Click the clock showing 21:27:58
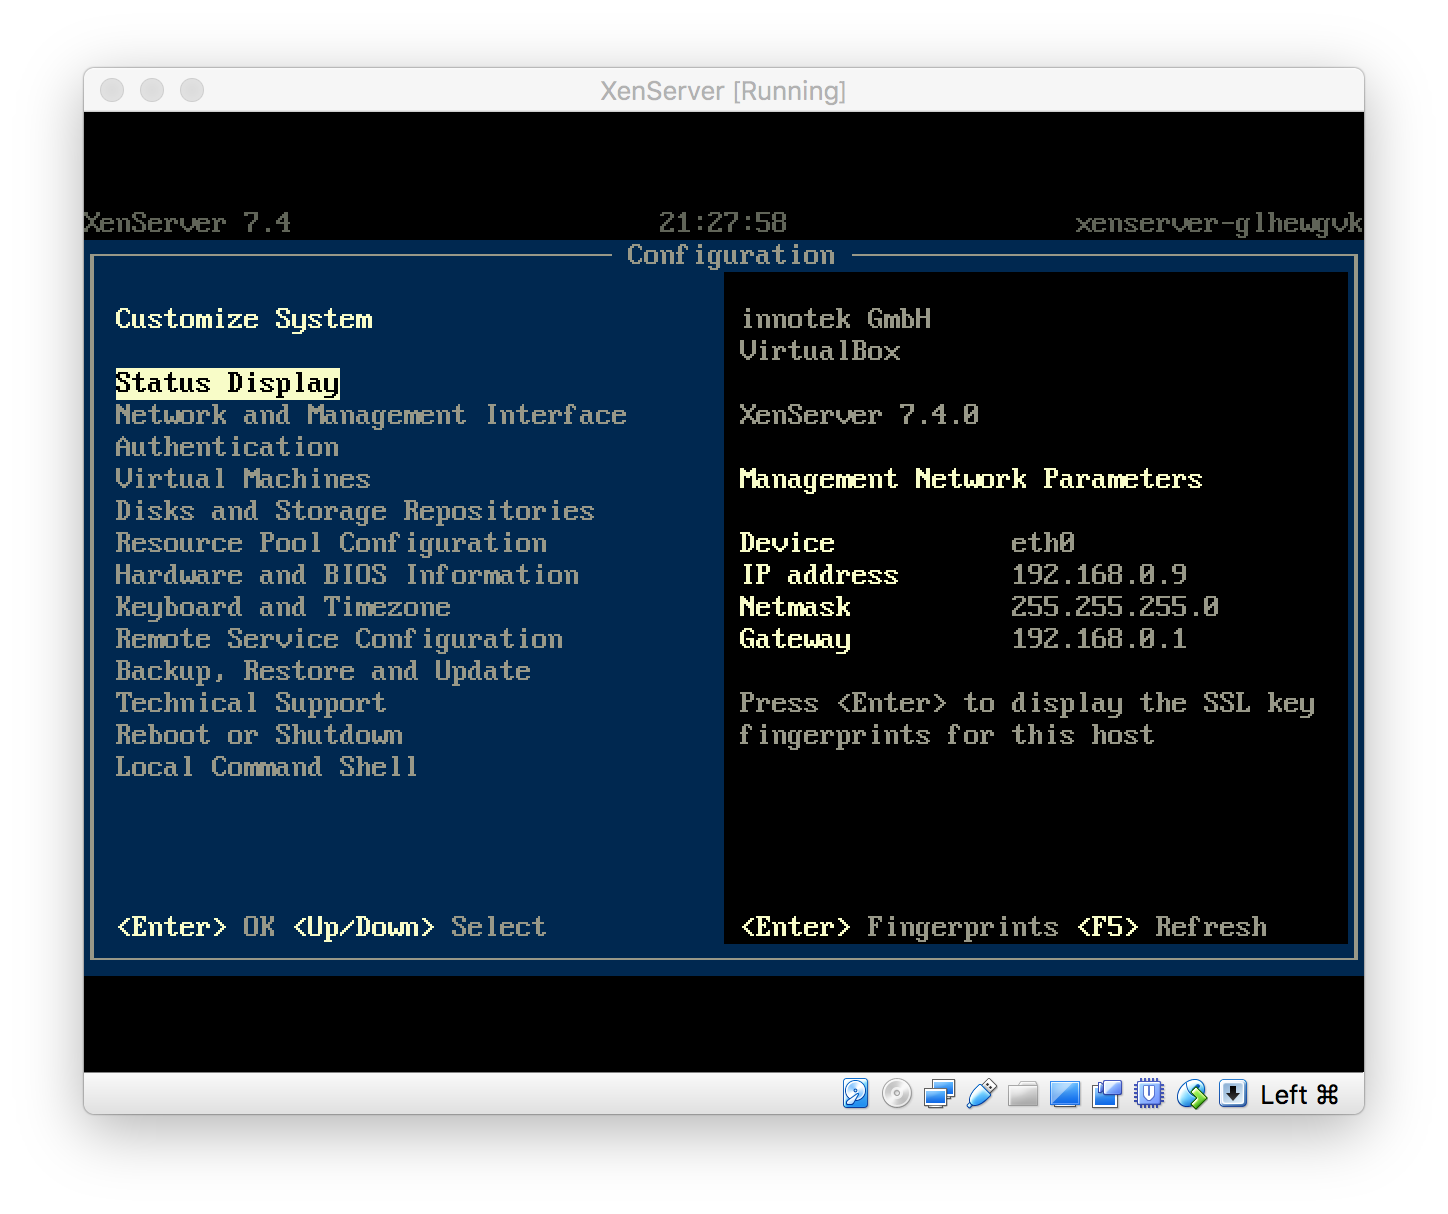Image resolution: width=1448 pixels, height=1214 pixels. [723, 223]
